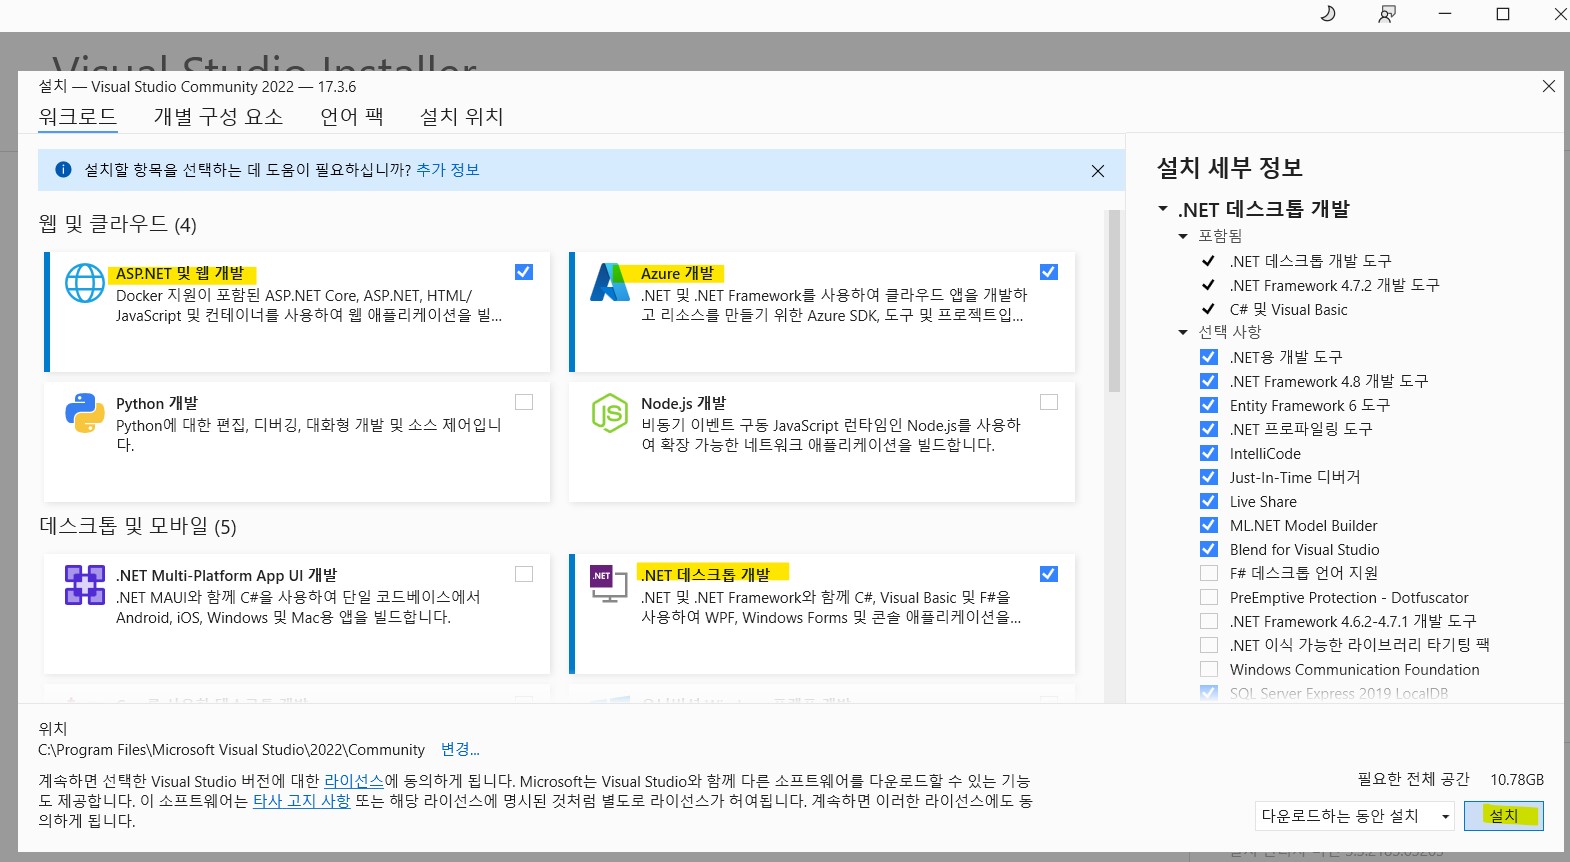Uncheck the IntelliCode optional component
The width and height of the screenshot is (1570, 862).
(x=1209, y=453)
